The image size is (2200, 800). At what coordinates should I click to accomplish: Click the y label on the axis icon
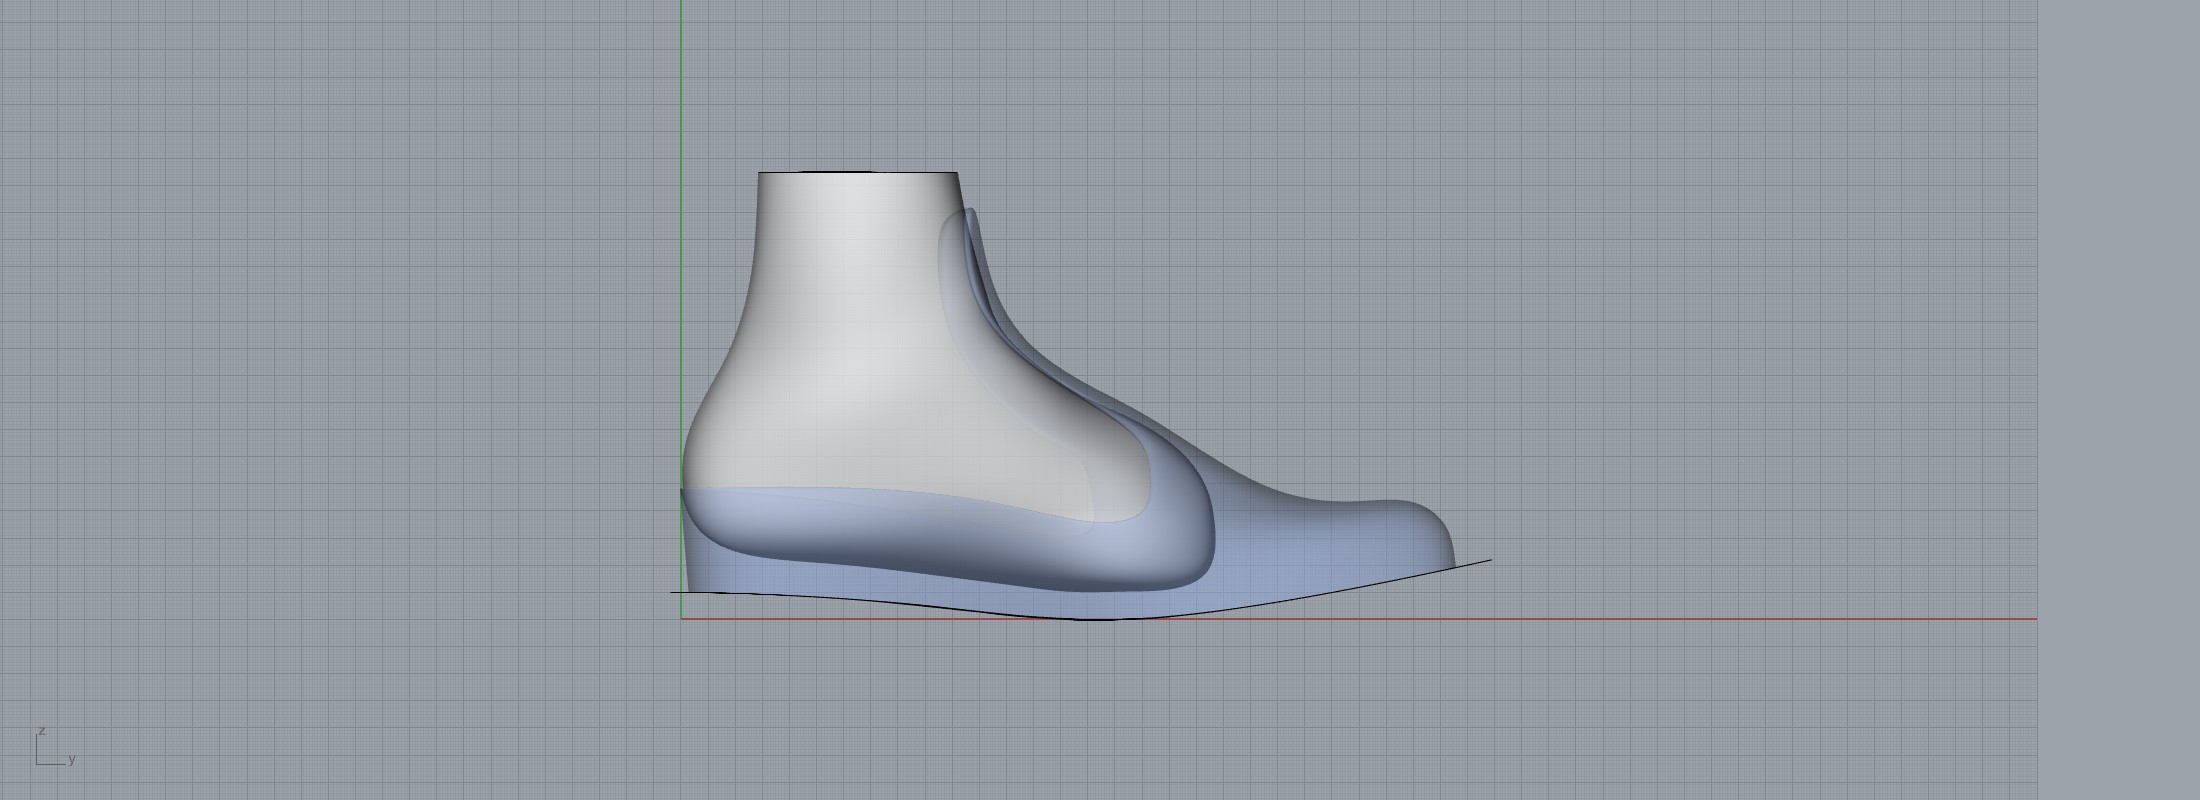click(x=72, y=759)
